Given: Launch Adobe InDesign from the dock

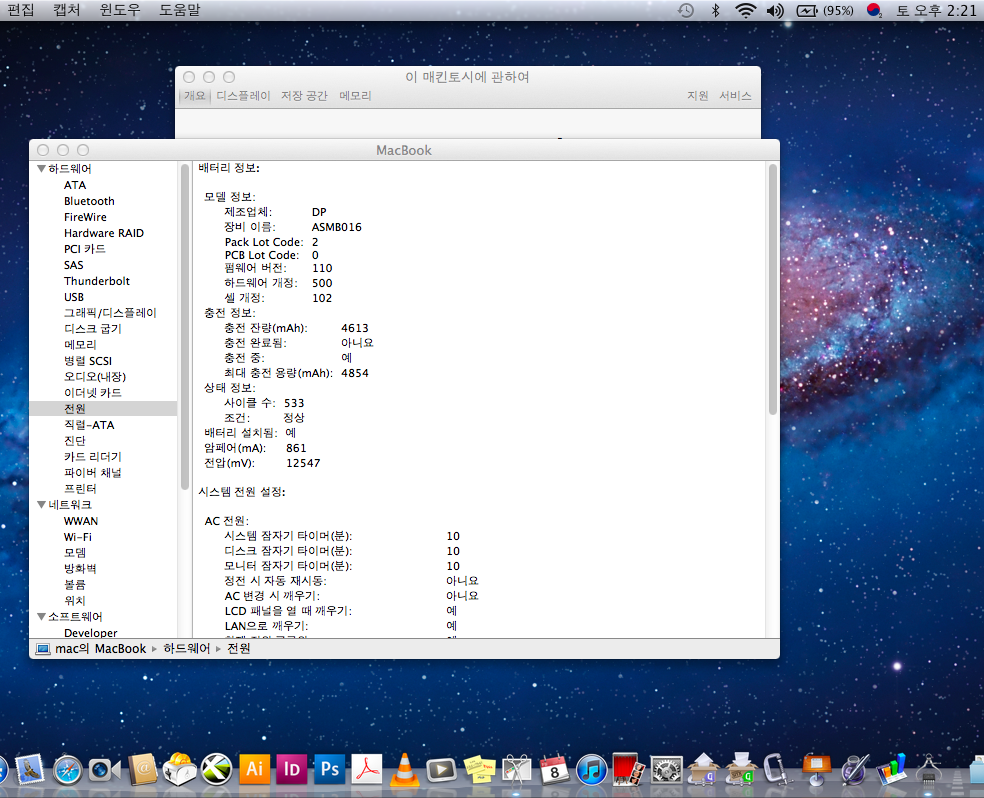Looking at the screenshot, I should coord(291,769).
